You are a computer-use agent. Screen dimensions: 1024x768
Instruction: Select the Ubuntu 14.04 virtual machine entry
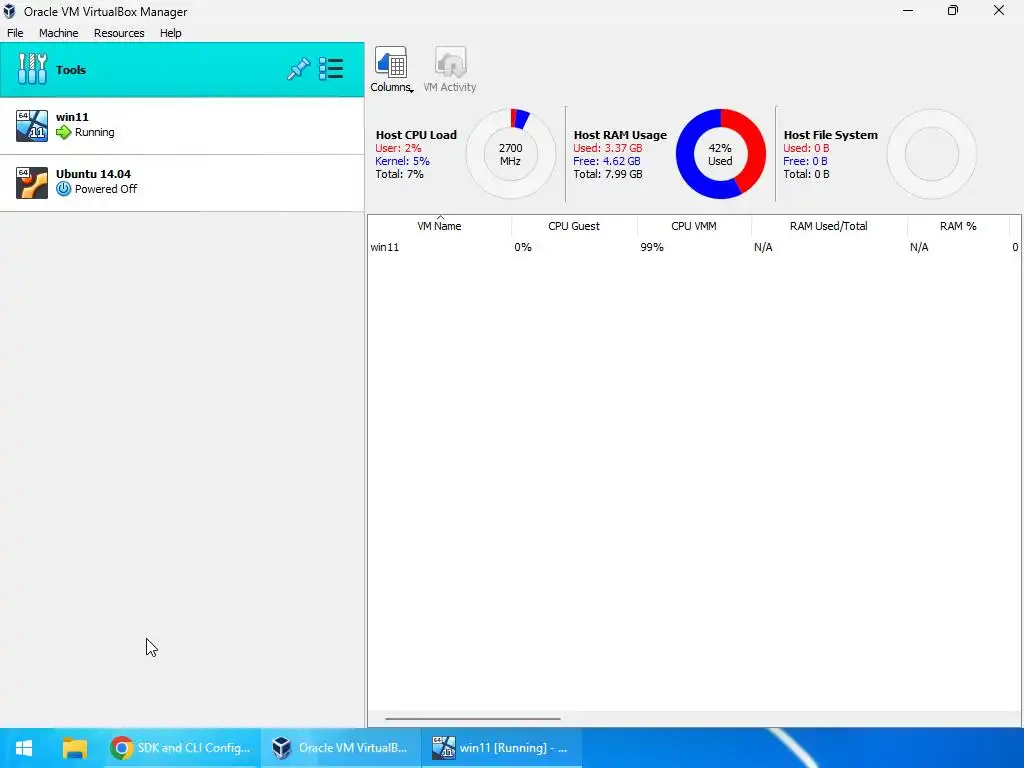(x=182, y=183)
